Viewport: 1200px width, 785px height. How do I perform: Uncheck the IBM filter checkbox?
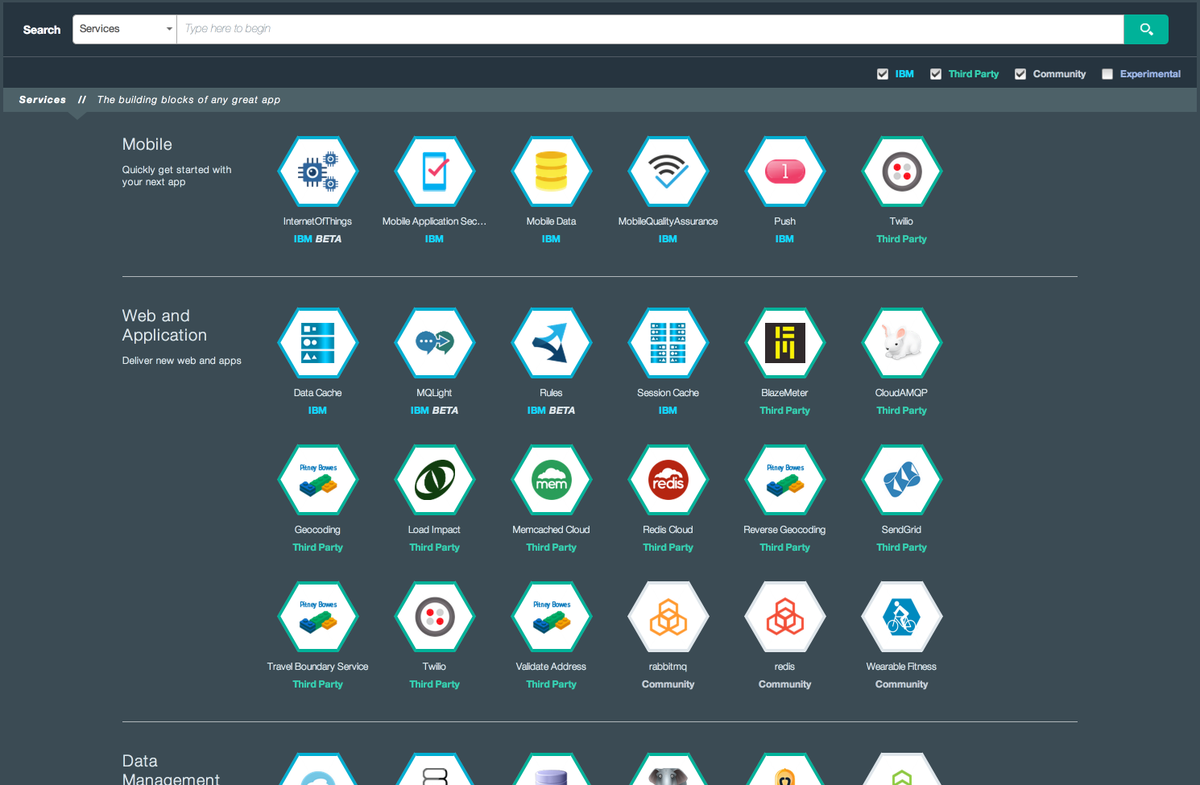tap(882, 74)
